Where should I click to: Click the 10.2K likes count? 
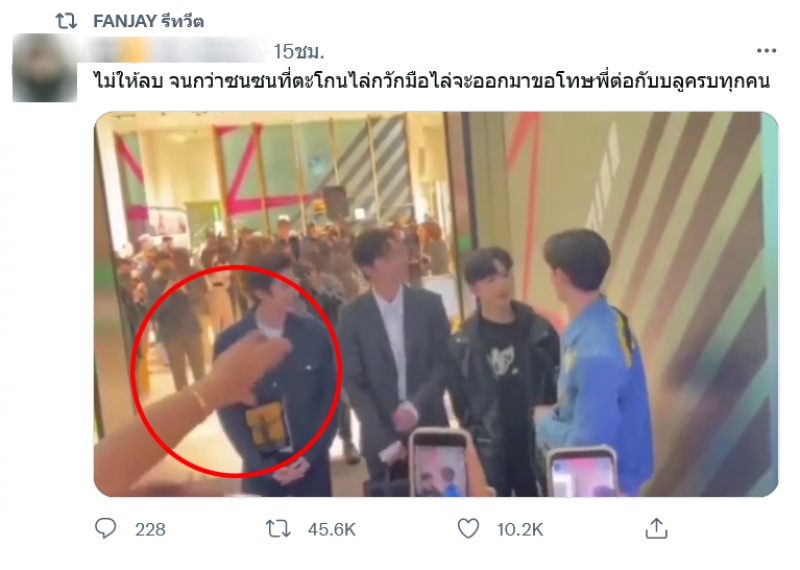pyautogui.click(x=520, y=530)
